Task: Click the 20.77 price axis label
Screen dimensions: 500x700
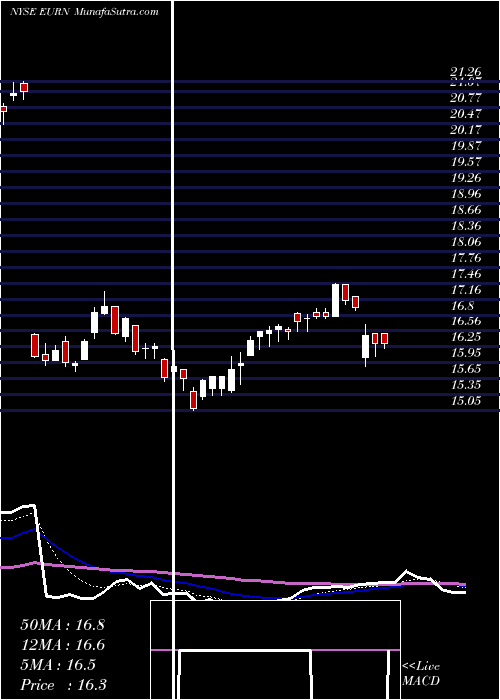Action: click(x=466, y=97)
